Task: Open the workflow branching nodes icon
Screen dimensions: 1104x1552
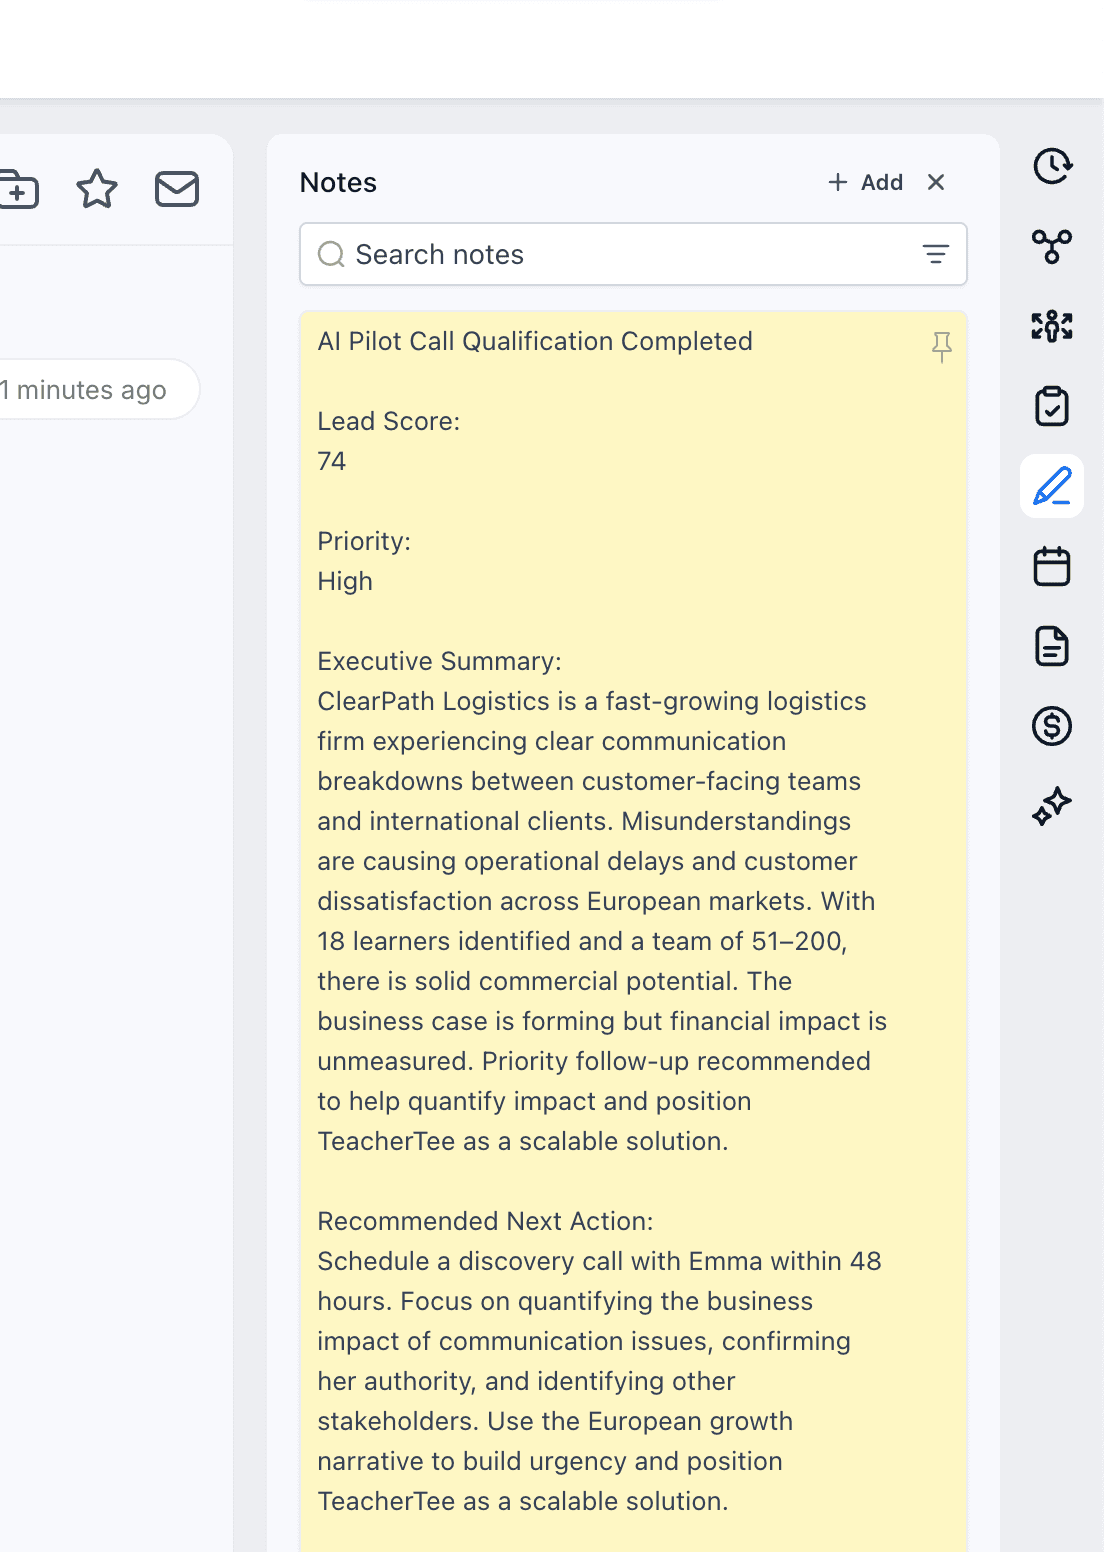Action: pos(1052,246)
